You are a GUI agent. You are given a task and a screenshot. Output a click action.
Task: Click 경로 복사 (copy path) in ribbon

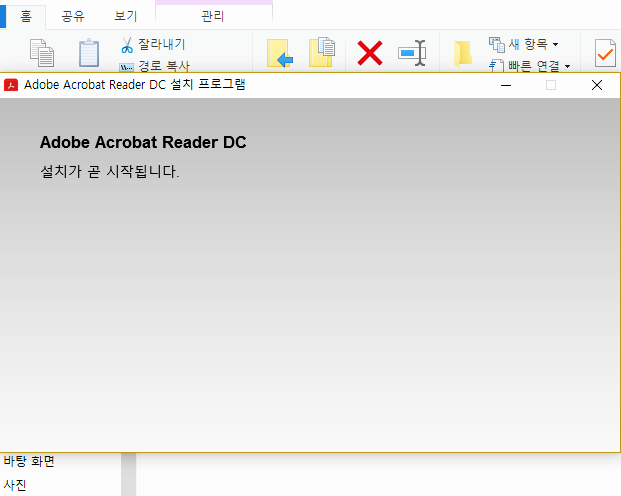(x=154, y=66)
